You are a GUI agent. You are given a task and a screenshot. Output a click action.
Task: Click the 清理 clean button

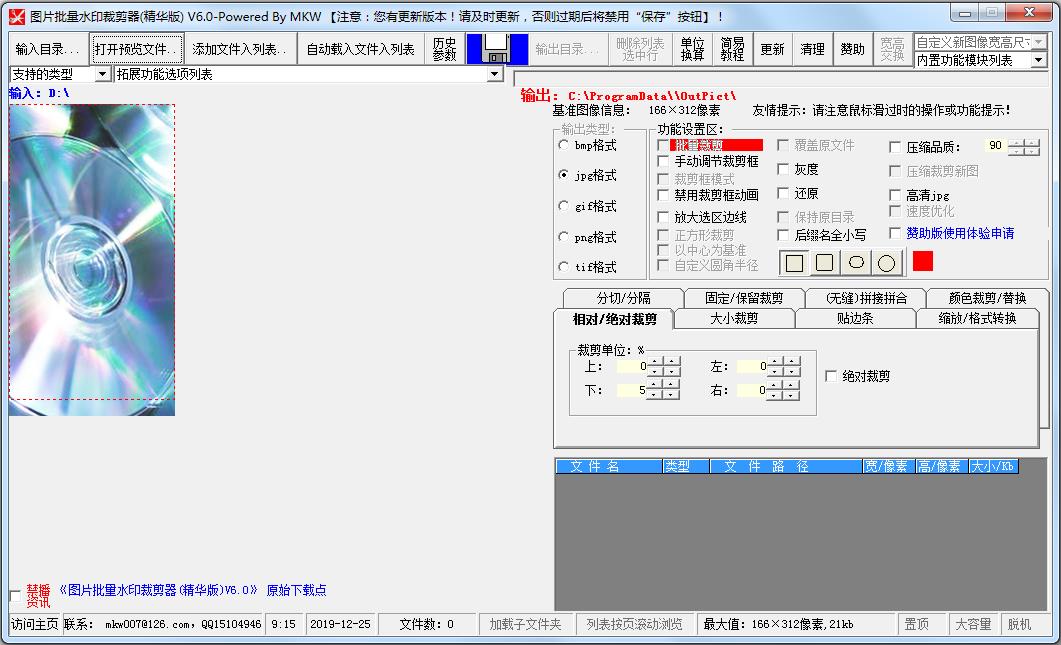812,49
